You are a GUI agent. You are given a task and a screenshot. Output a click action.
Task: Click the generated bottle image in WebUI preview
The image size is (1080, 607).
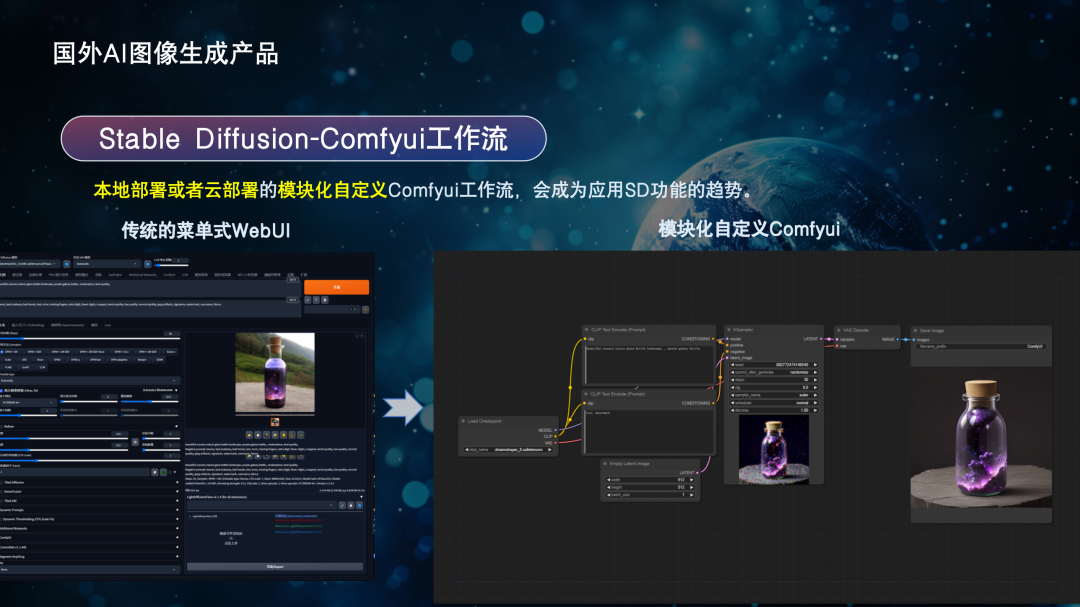275,372
